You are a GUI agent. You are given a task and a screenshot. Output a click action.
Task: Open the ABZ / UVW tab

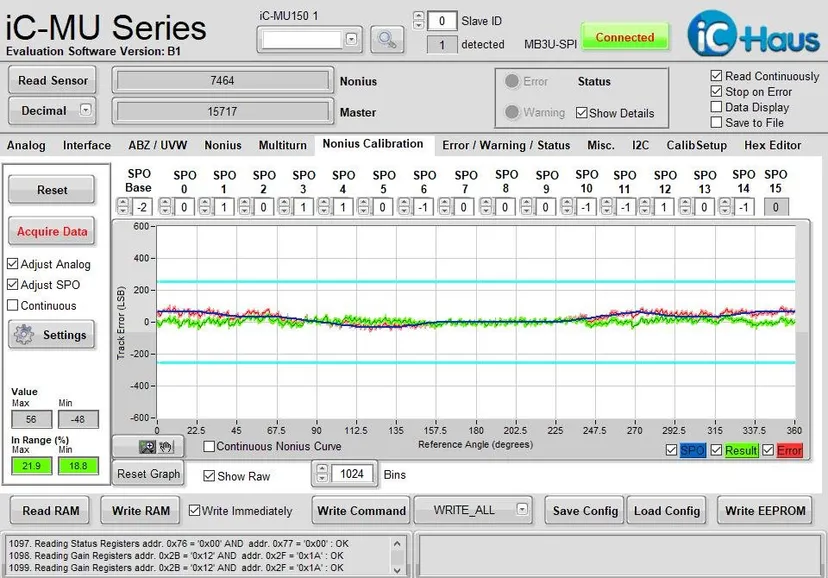(157, 145)
